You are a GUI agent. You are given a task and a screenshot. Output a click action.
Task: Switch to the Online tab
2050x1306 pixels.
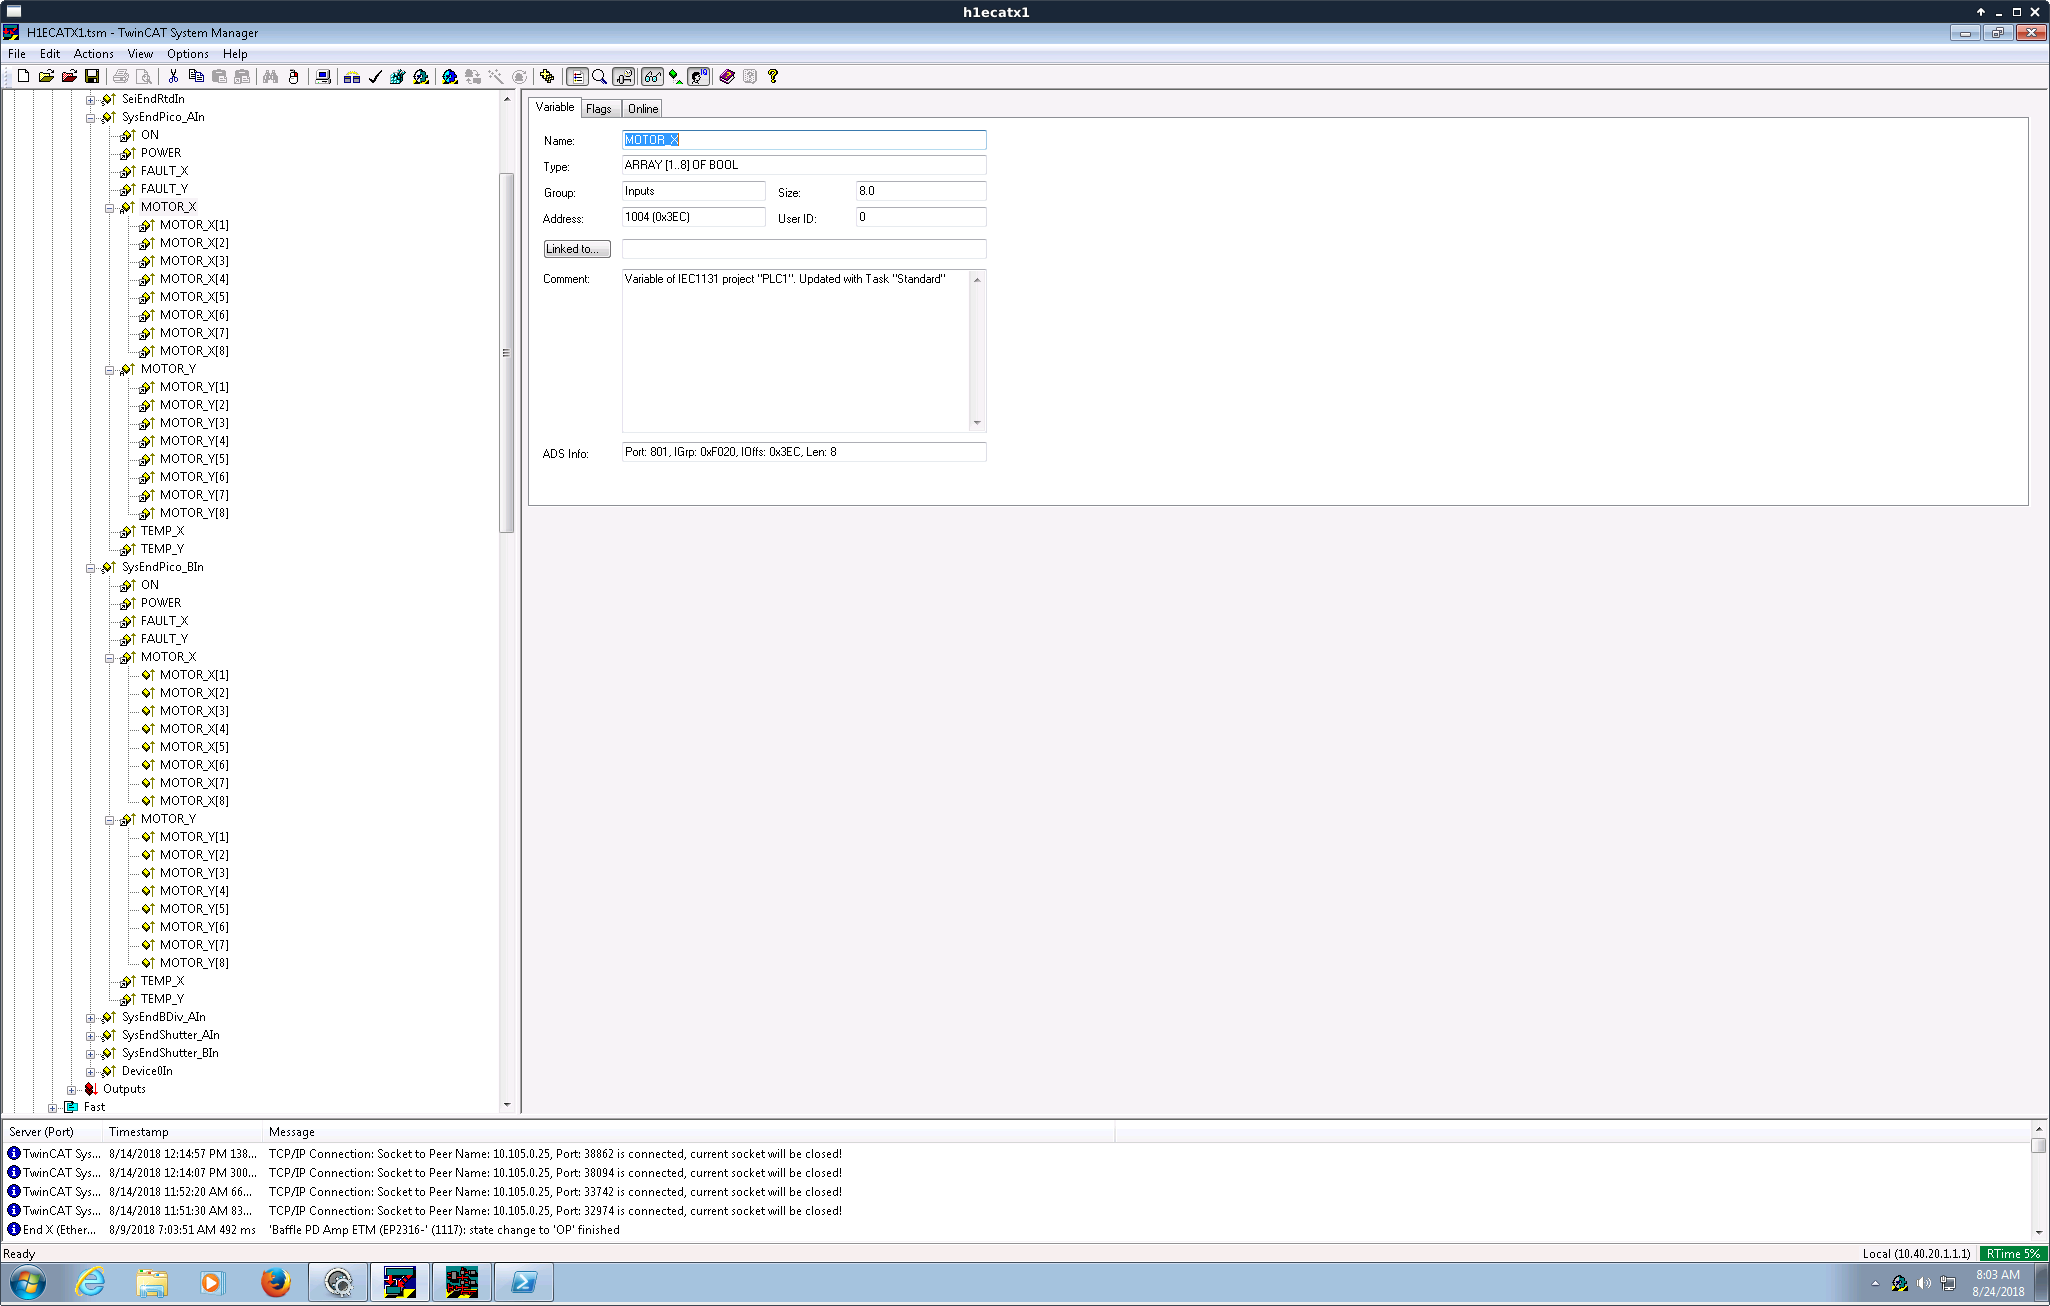click(x=643, y=109)
